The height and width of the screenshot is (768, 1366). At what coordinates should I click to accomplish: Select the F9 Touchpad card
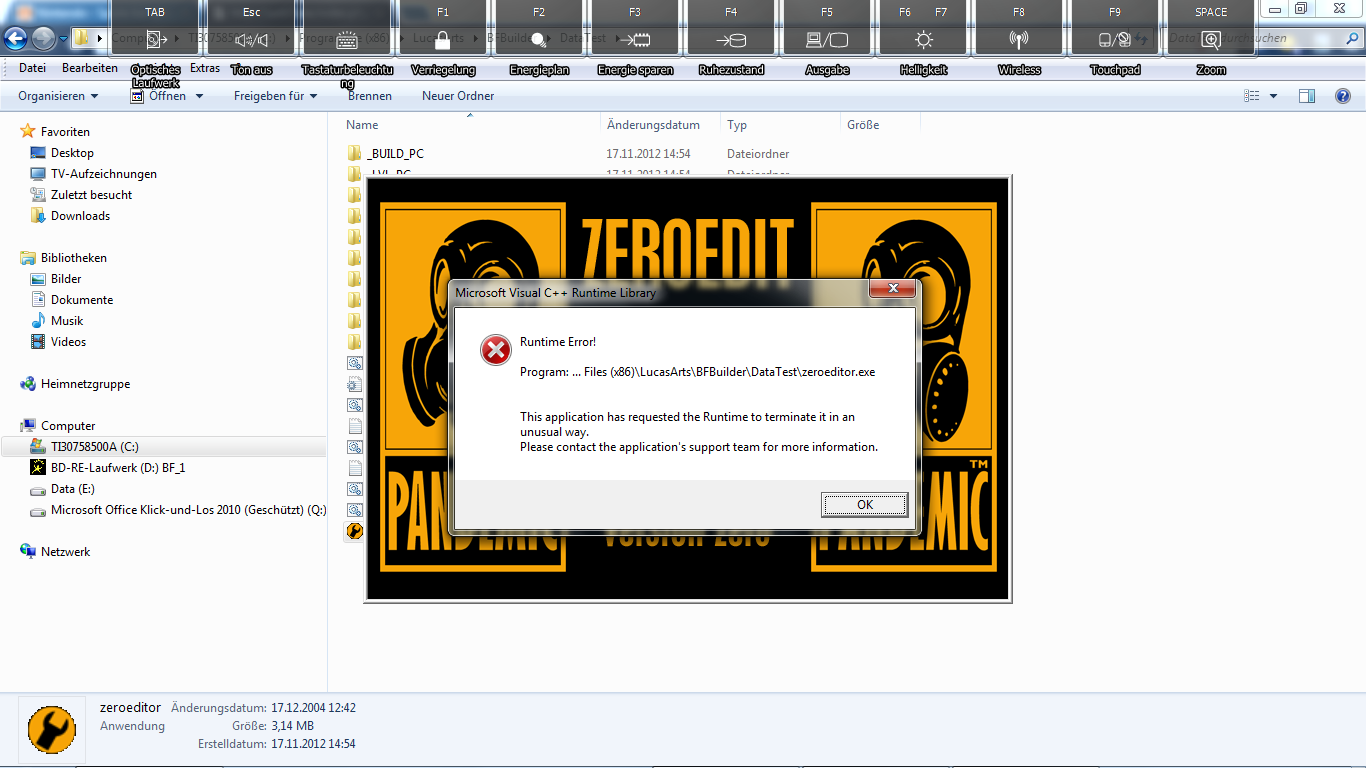pos(1115,28)
